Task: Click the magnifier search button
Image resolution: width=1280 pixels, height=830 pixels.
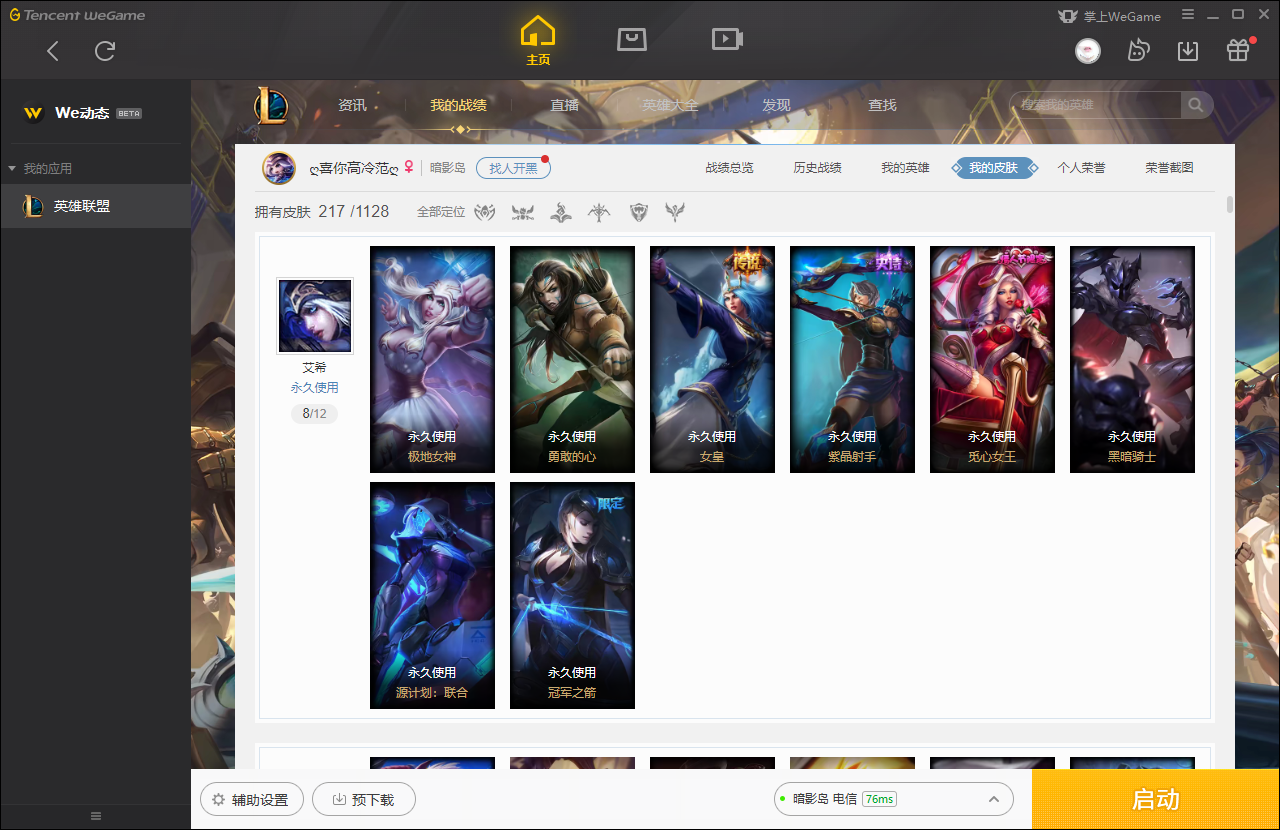Action: (1196, 105)
